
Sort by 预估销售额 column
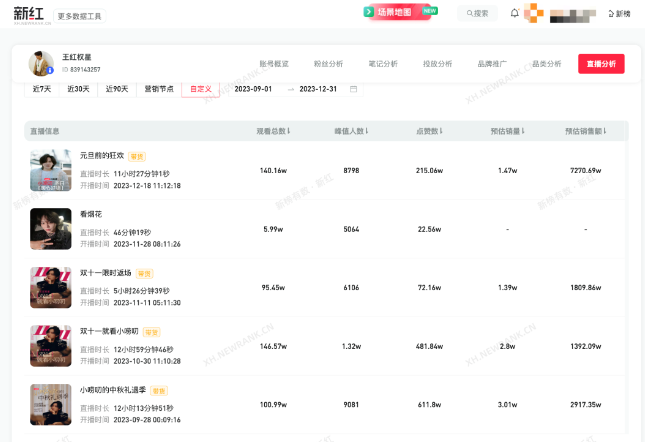click(585, 131)
